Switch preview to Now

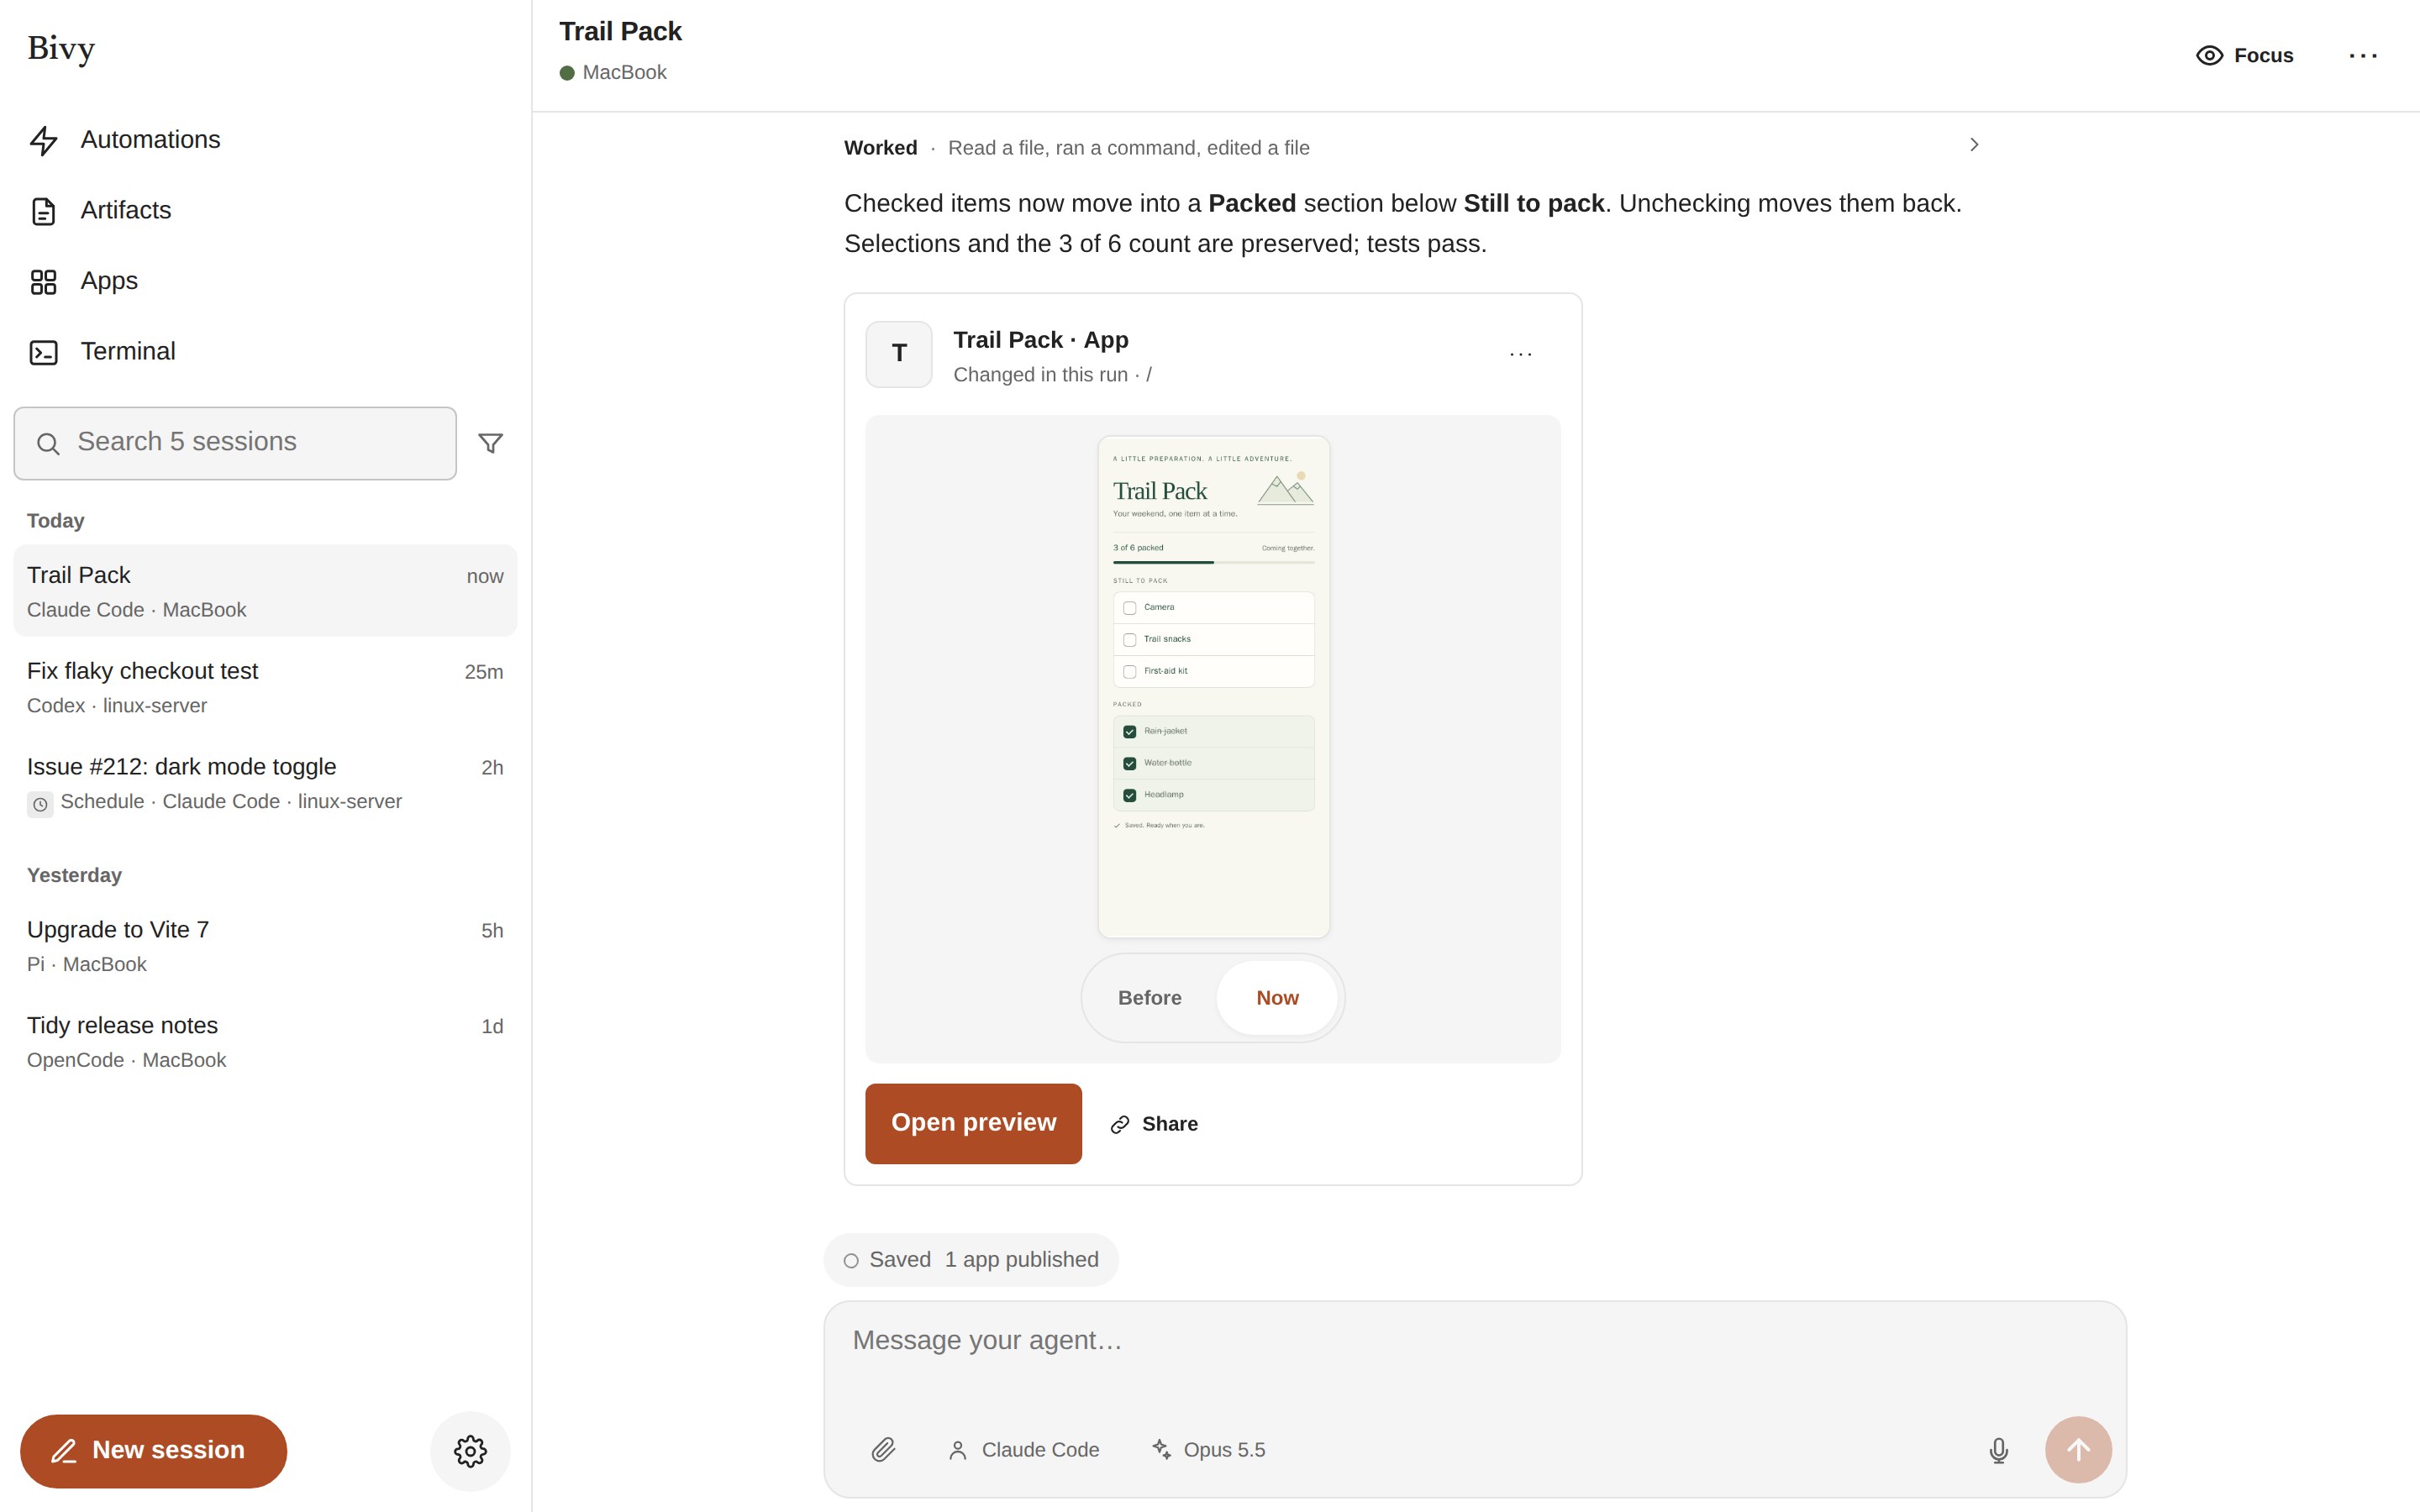pyautogui.click(x=1277, y=998)
